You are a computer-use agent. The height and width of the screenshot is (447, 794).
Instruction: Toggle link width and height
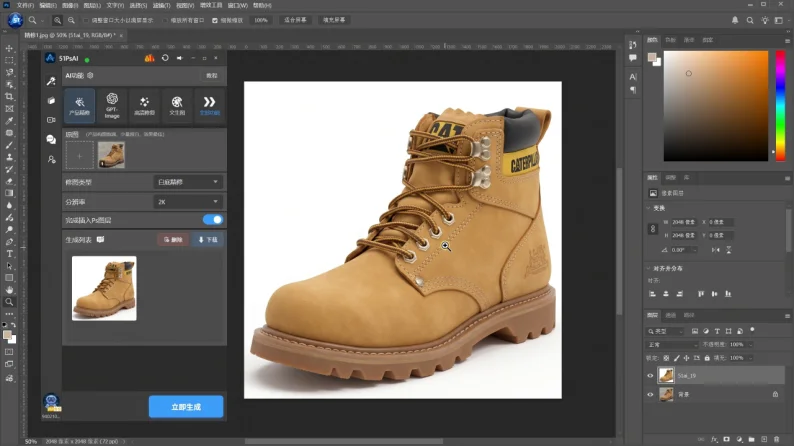653,229
